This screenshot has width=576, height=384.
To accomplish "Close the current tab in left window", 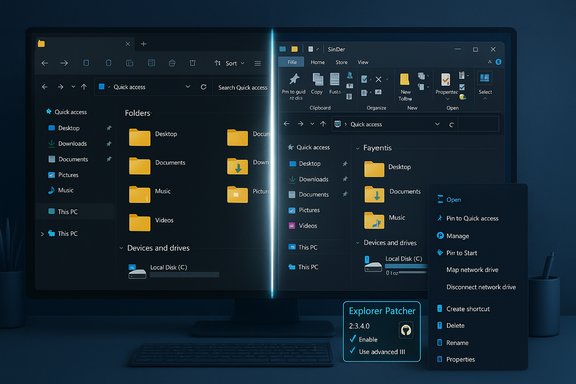I will (127, 44).
